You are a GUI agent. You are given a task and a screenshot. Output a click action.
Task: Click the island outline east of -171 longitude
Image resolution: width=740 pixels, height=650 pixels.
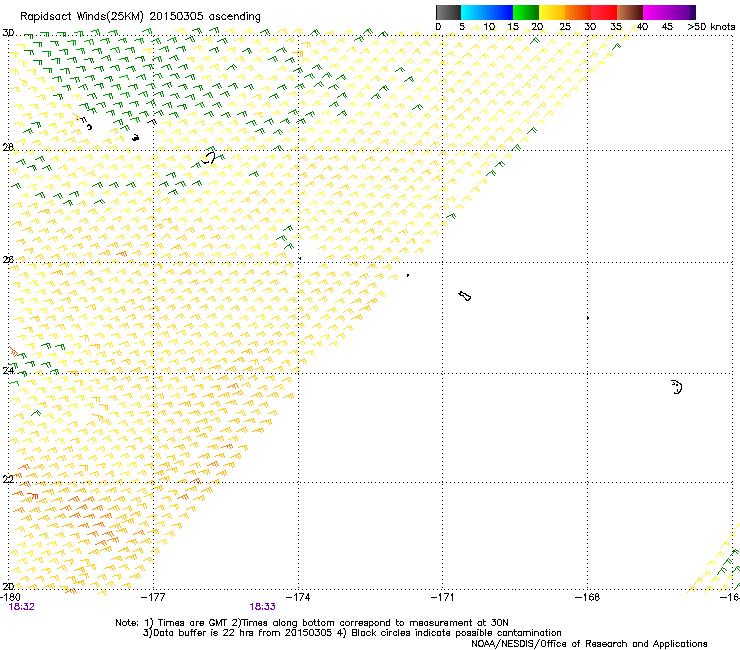pyautogui.click(x=464, y=296)
